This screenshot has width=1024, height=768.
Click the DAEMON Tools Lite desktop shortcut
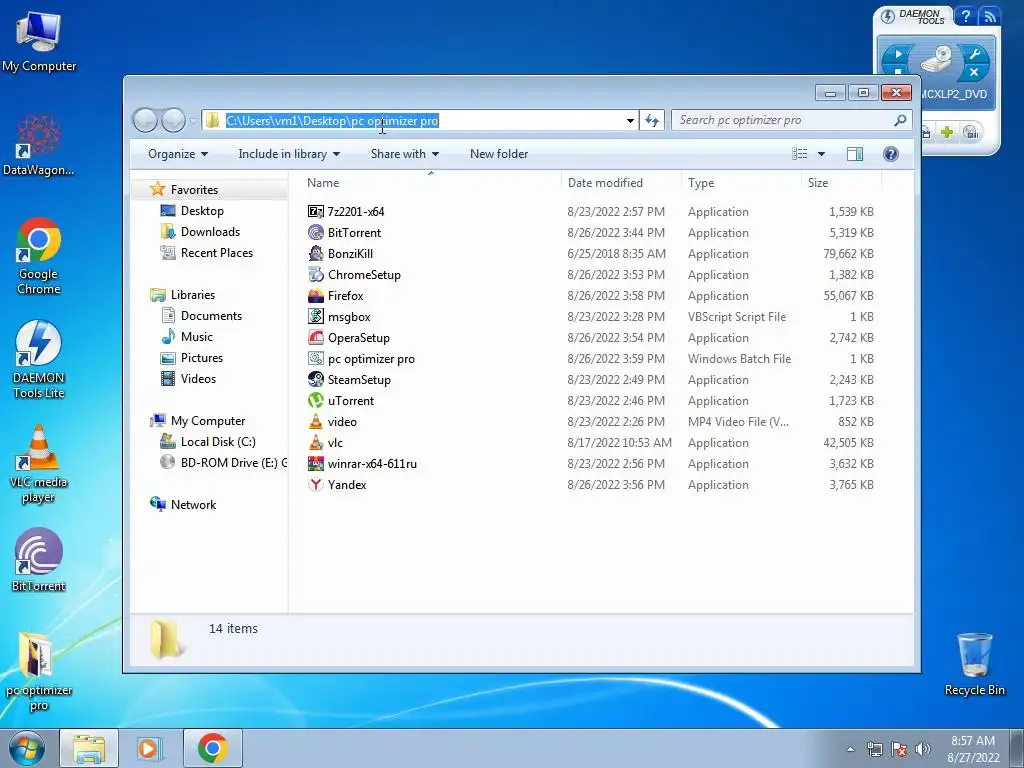coord(39,360)
